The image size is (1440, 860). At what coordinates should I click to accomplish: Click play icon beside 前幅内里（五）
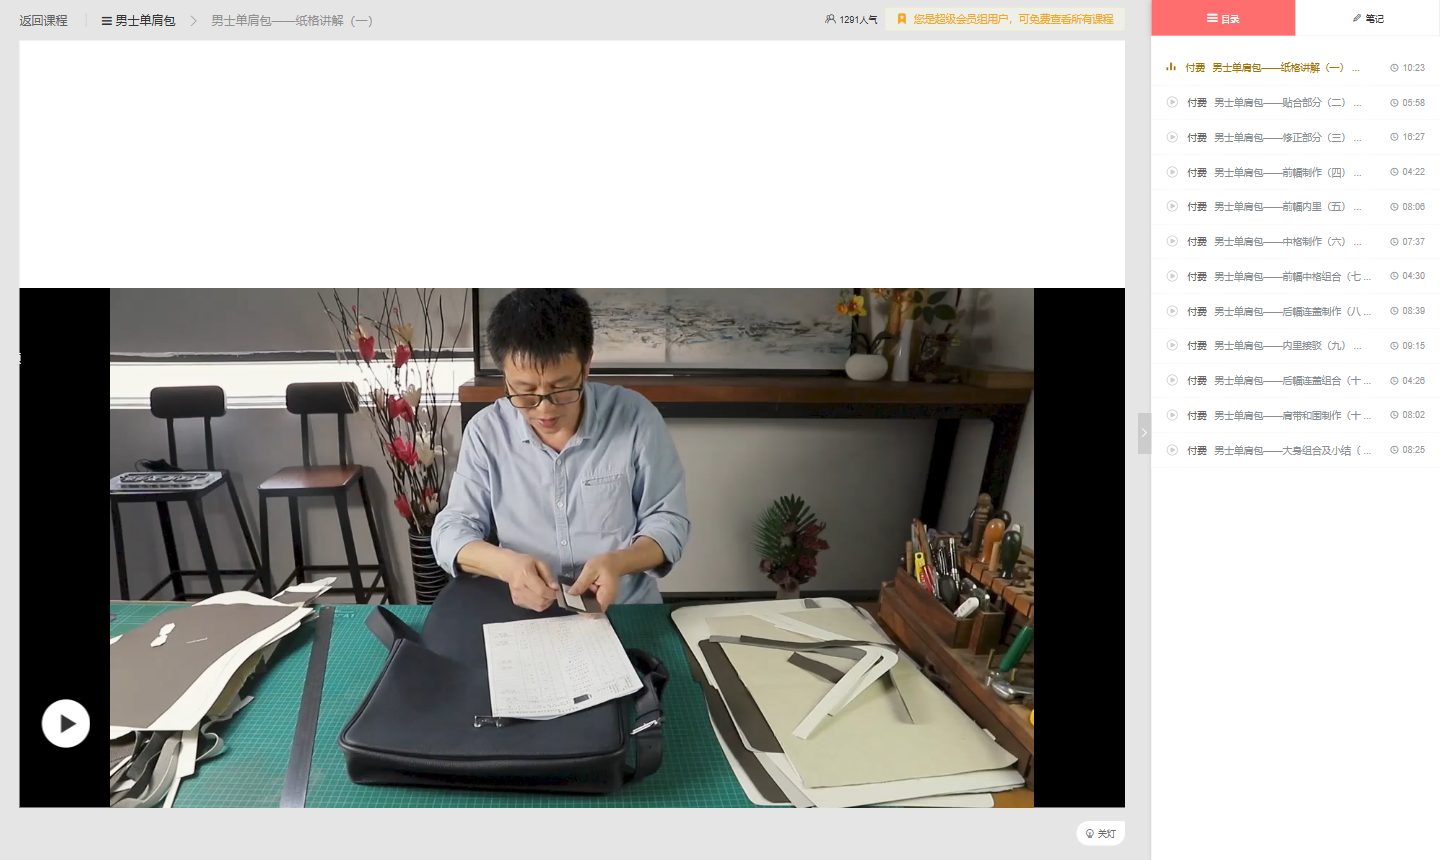[1172, 206]
